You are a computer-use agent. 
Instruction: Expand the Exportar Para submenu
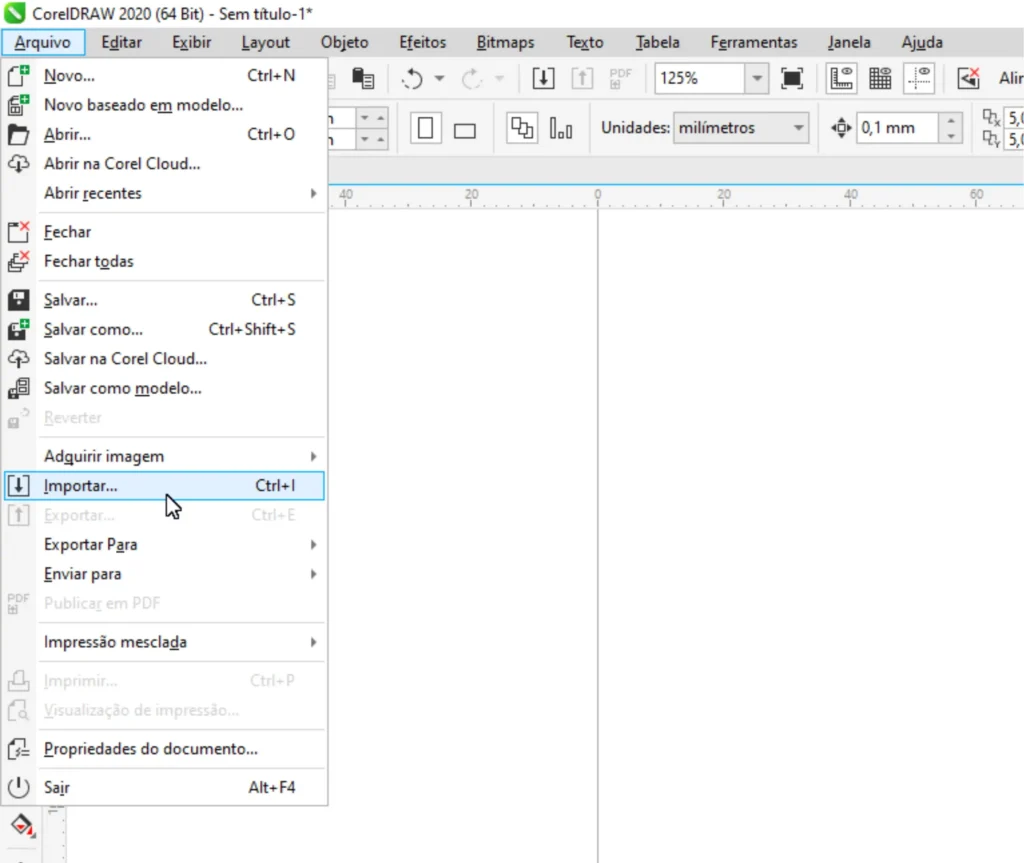tap(163, 545)
